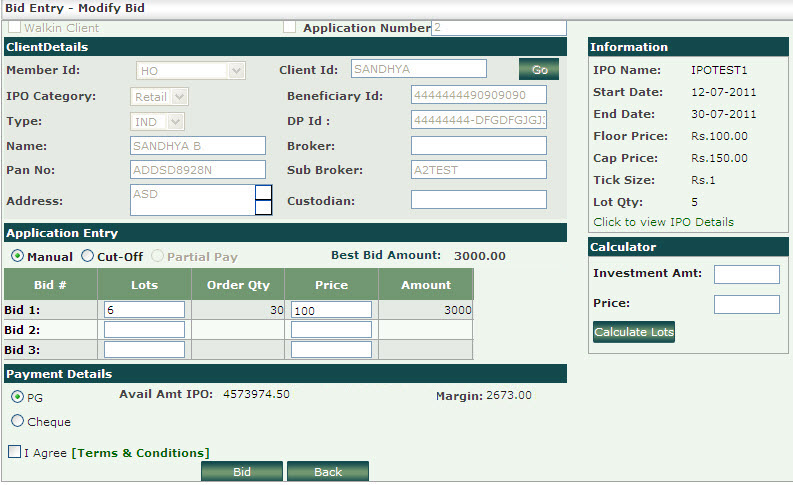Select PG payment option
Viewport: 793px width, 485px height.
coord(17,397)
